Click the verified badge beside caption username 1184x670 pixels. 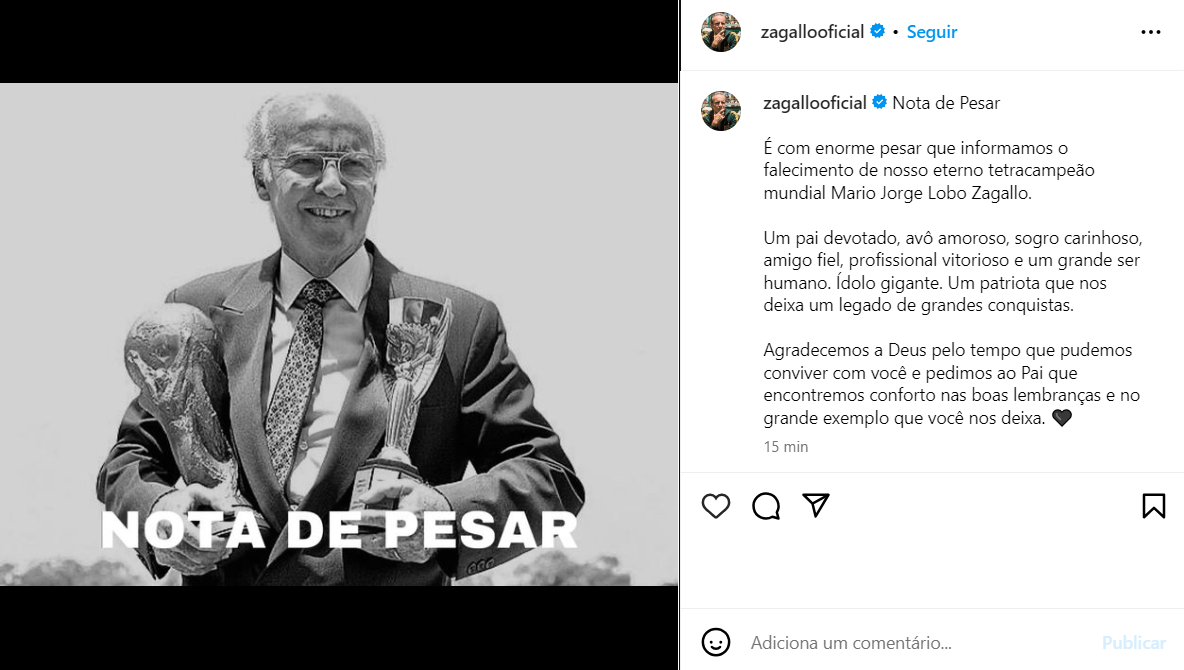(x=880, y=102)
